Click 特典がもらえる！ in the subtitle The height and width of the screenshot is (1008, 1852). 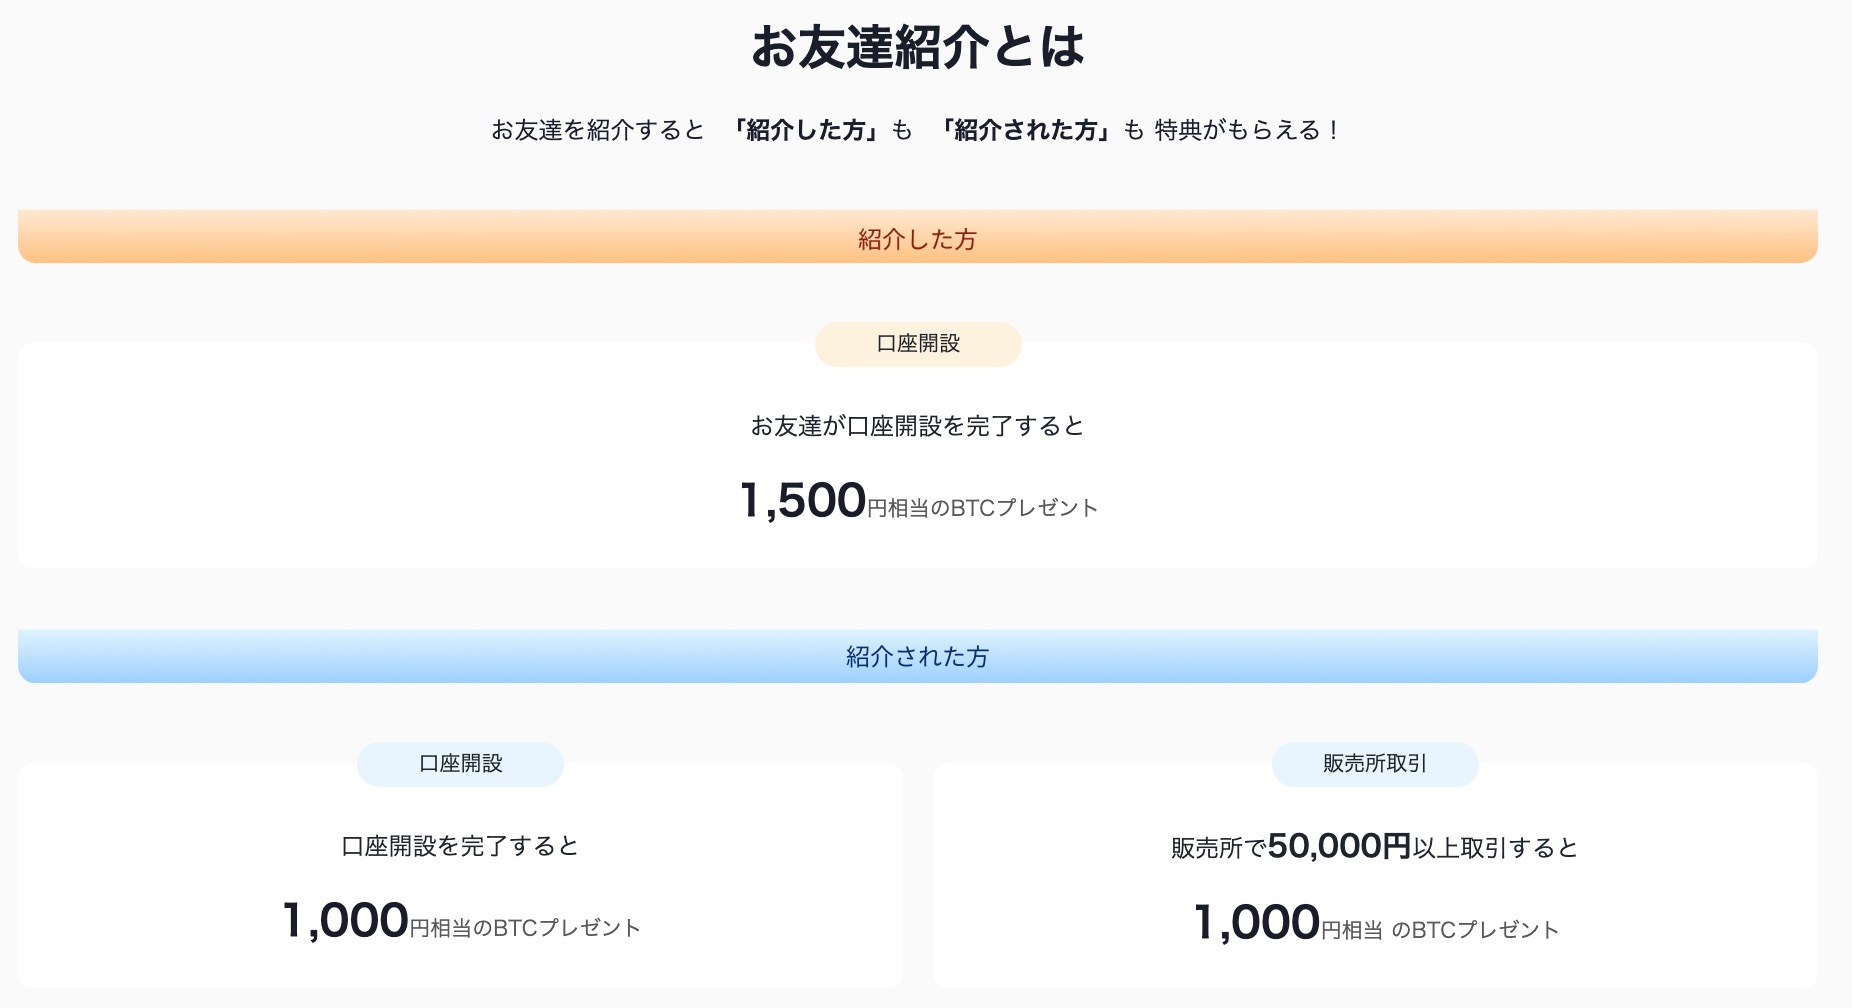pos(1248,130)
